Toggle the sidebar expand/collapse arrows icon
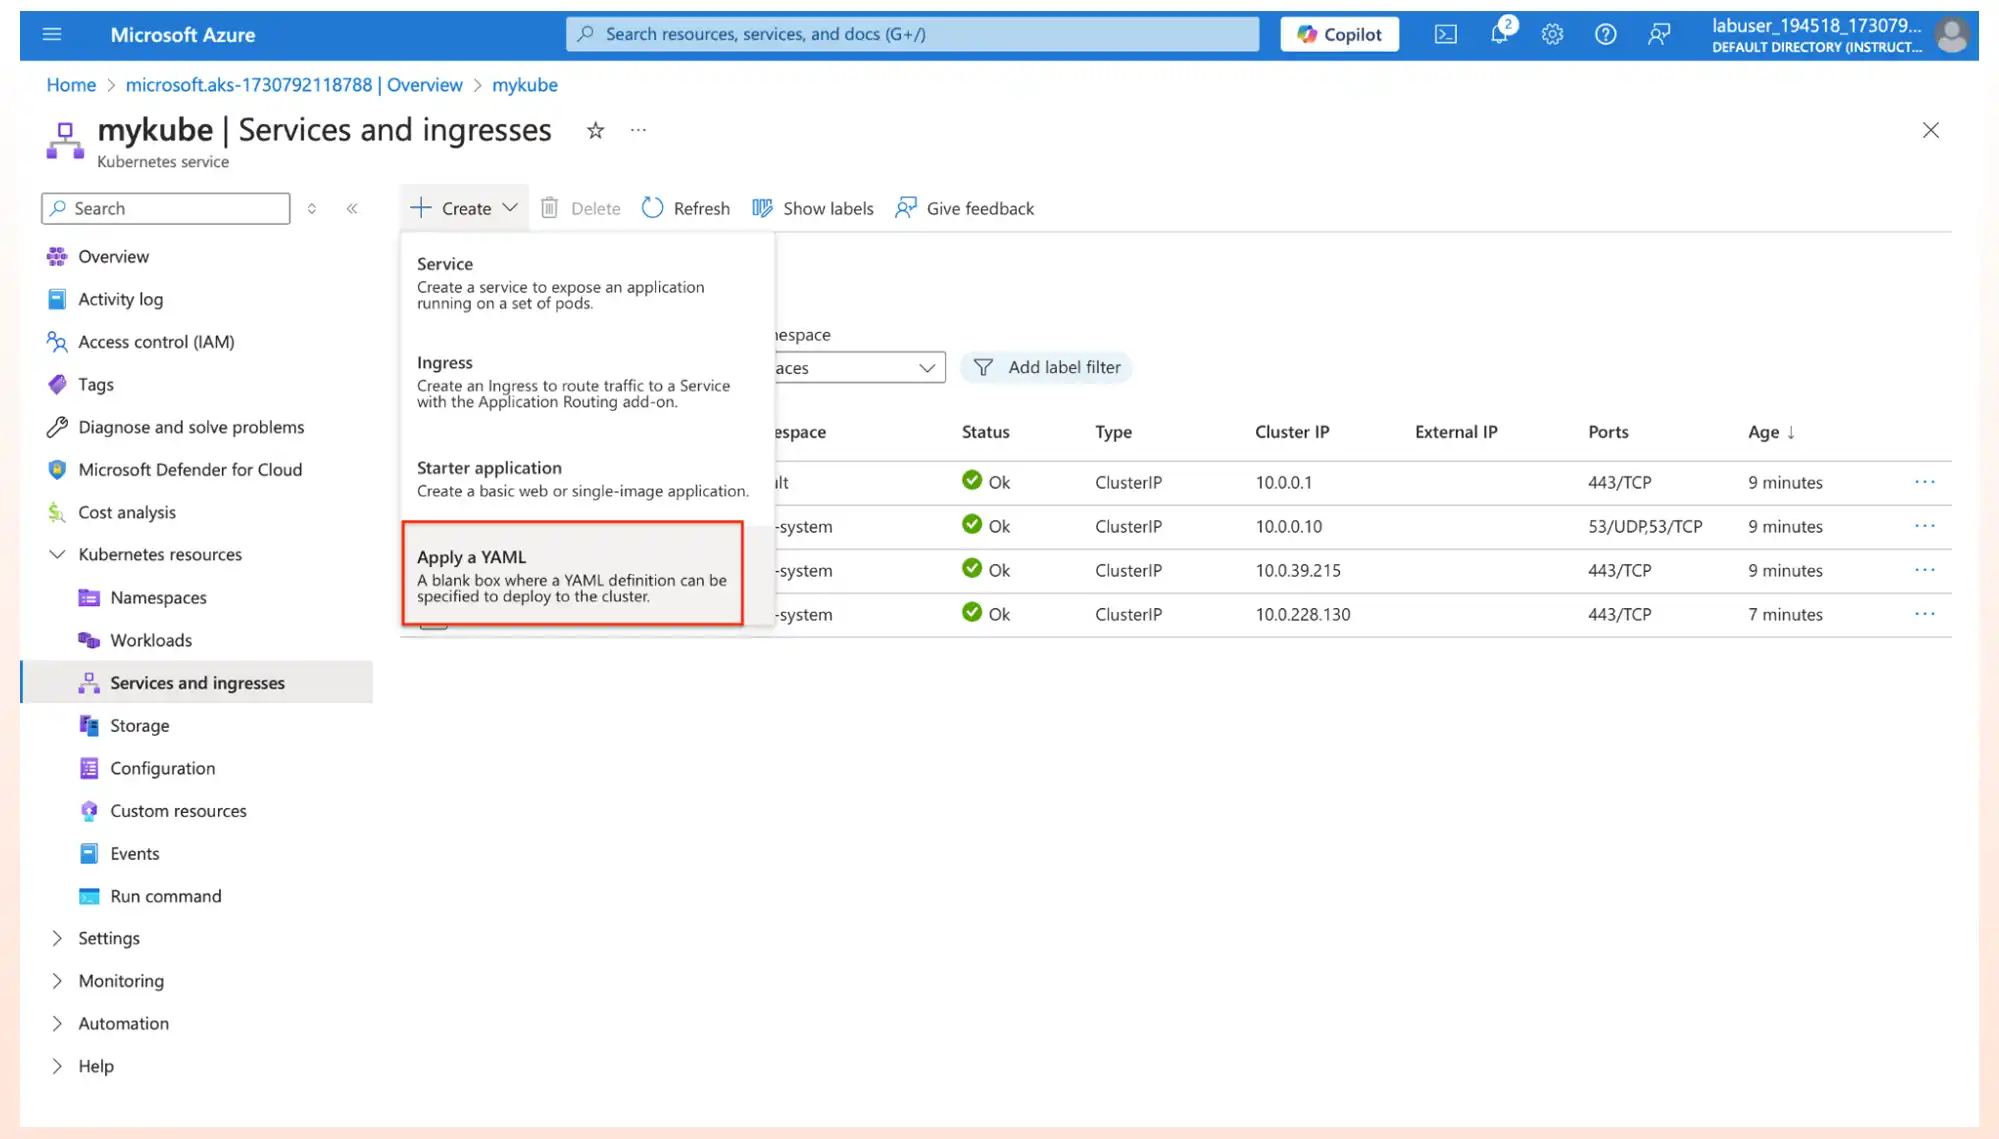1999x1139 pixels. (x=312, y=208)
